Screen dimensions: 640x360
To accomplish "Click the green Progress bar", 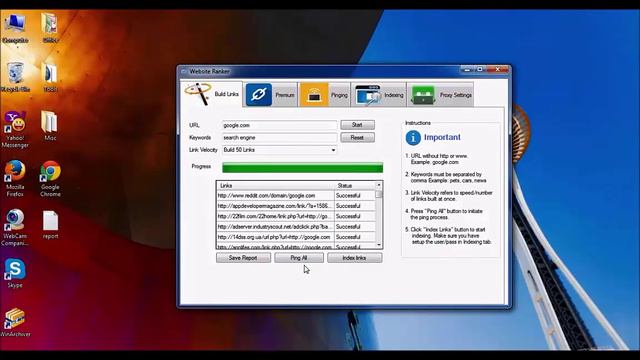I will pyautogui.click(x=302, y=167).
